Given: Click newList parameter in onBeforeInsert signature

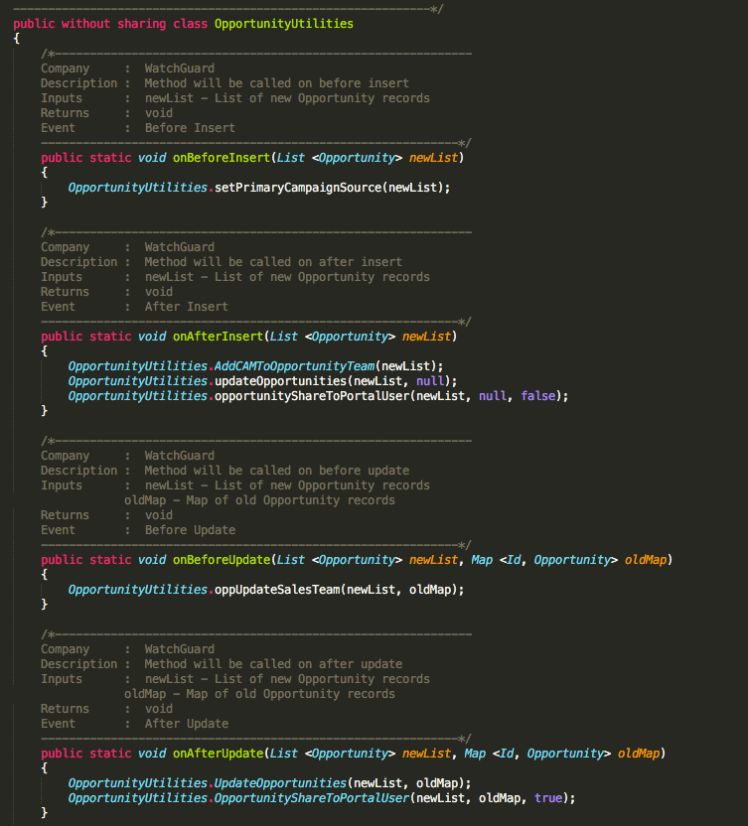Looking at the screenshot, I should [434, 157].
